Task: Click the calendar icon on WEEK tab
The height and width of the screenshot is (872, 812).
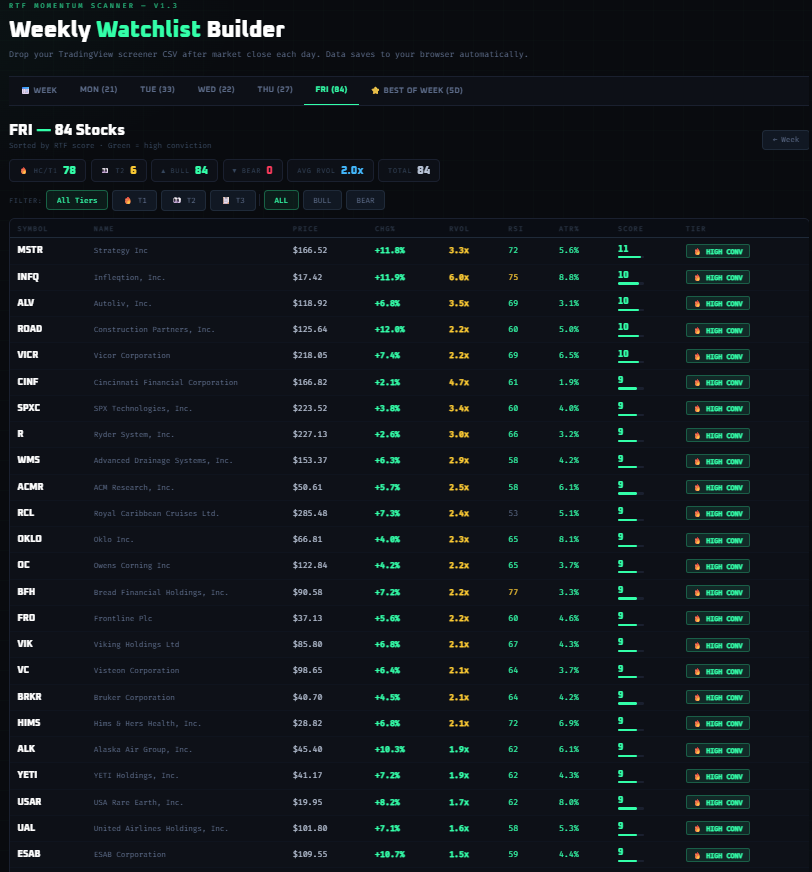Action: click(x=25, y=90)
